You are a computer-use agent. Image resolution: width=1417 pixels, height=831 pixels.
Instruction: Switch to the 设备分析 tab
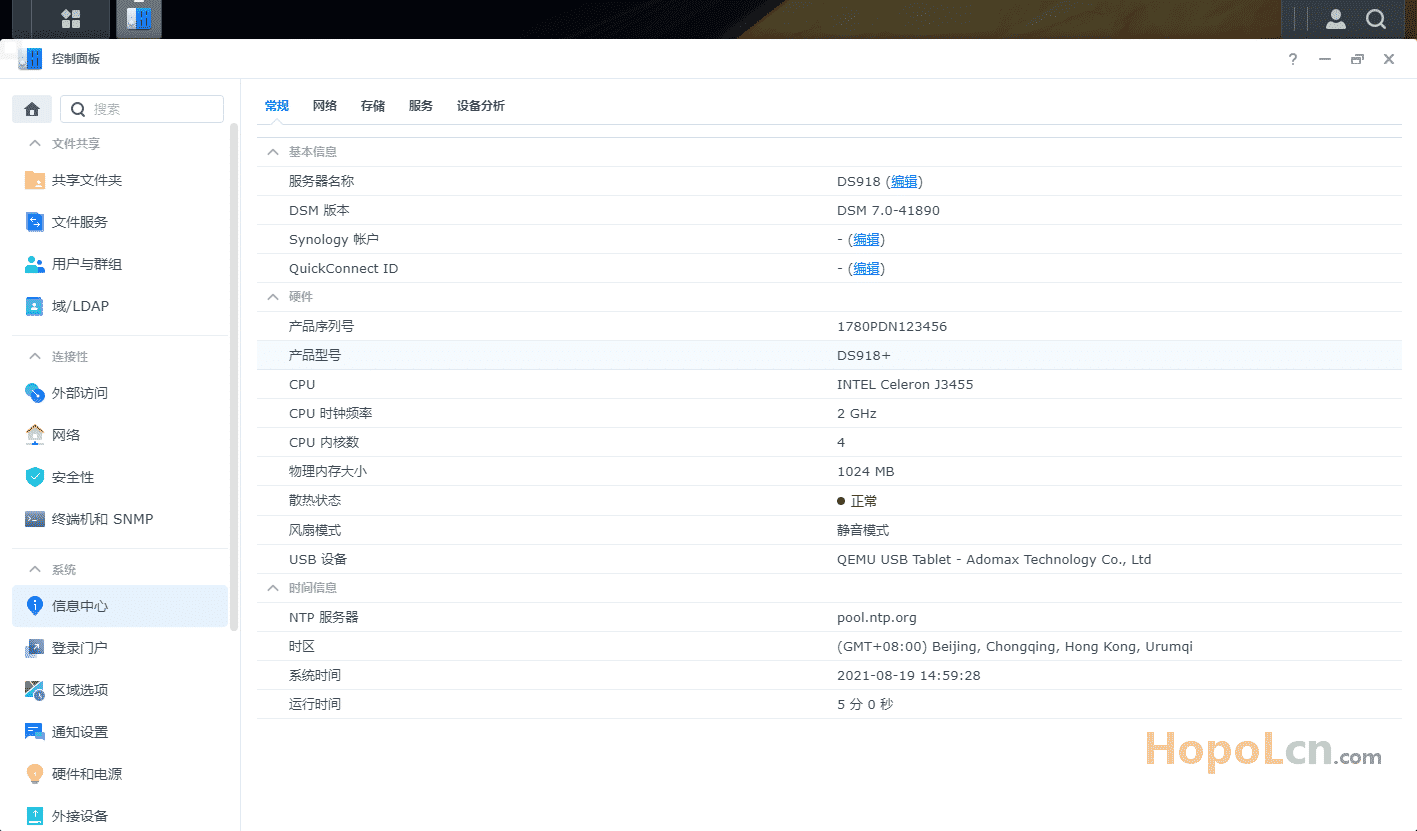coord(481,106)
